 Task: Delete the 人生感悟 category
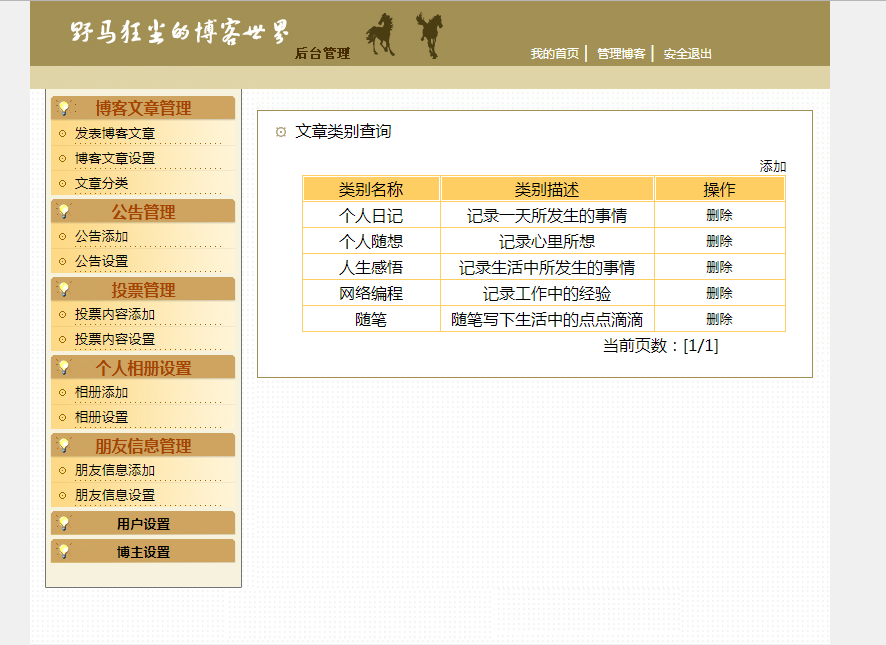coord(719,267)
